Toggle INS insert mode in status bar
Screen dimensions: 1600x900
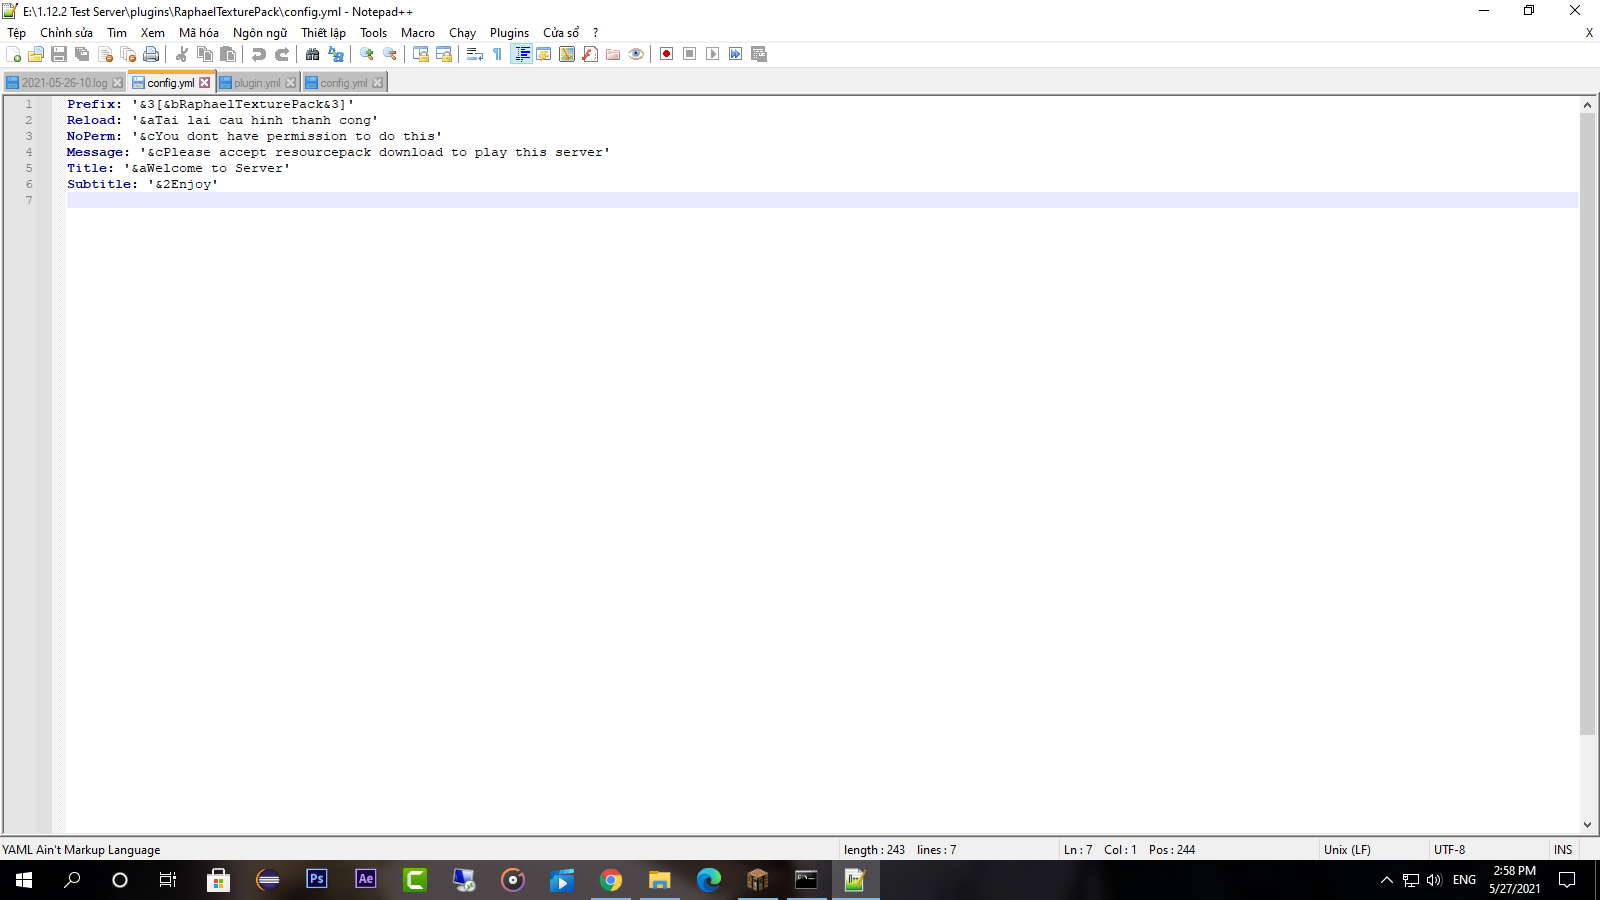[1563, 850]
